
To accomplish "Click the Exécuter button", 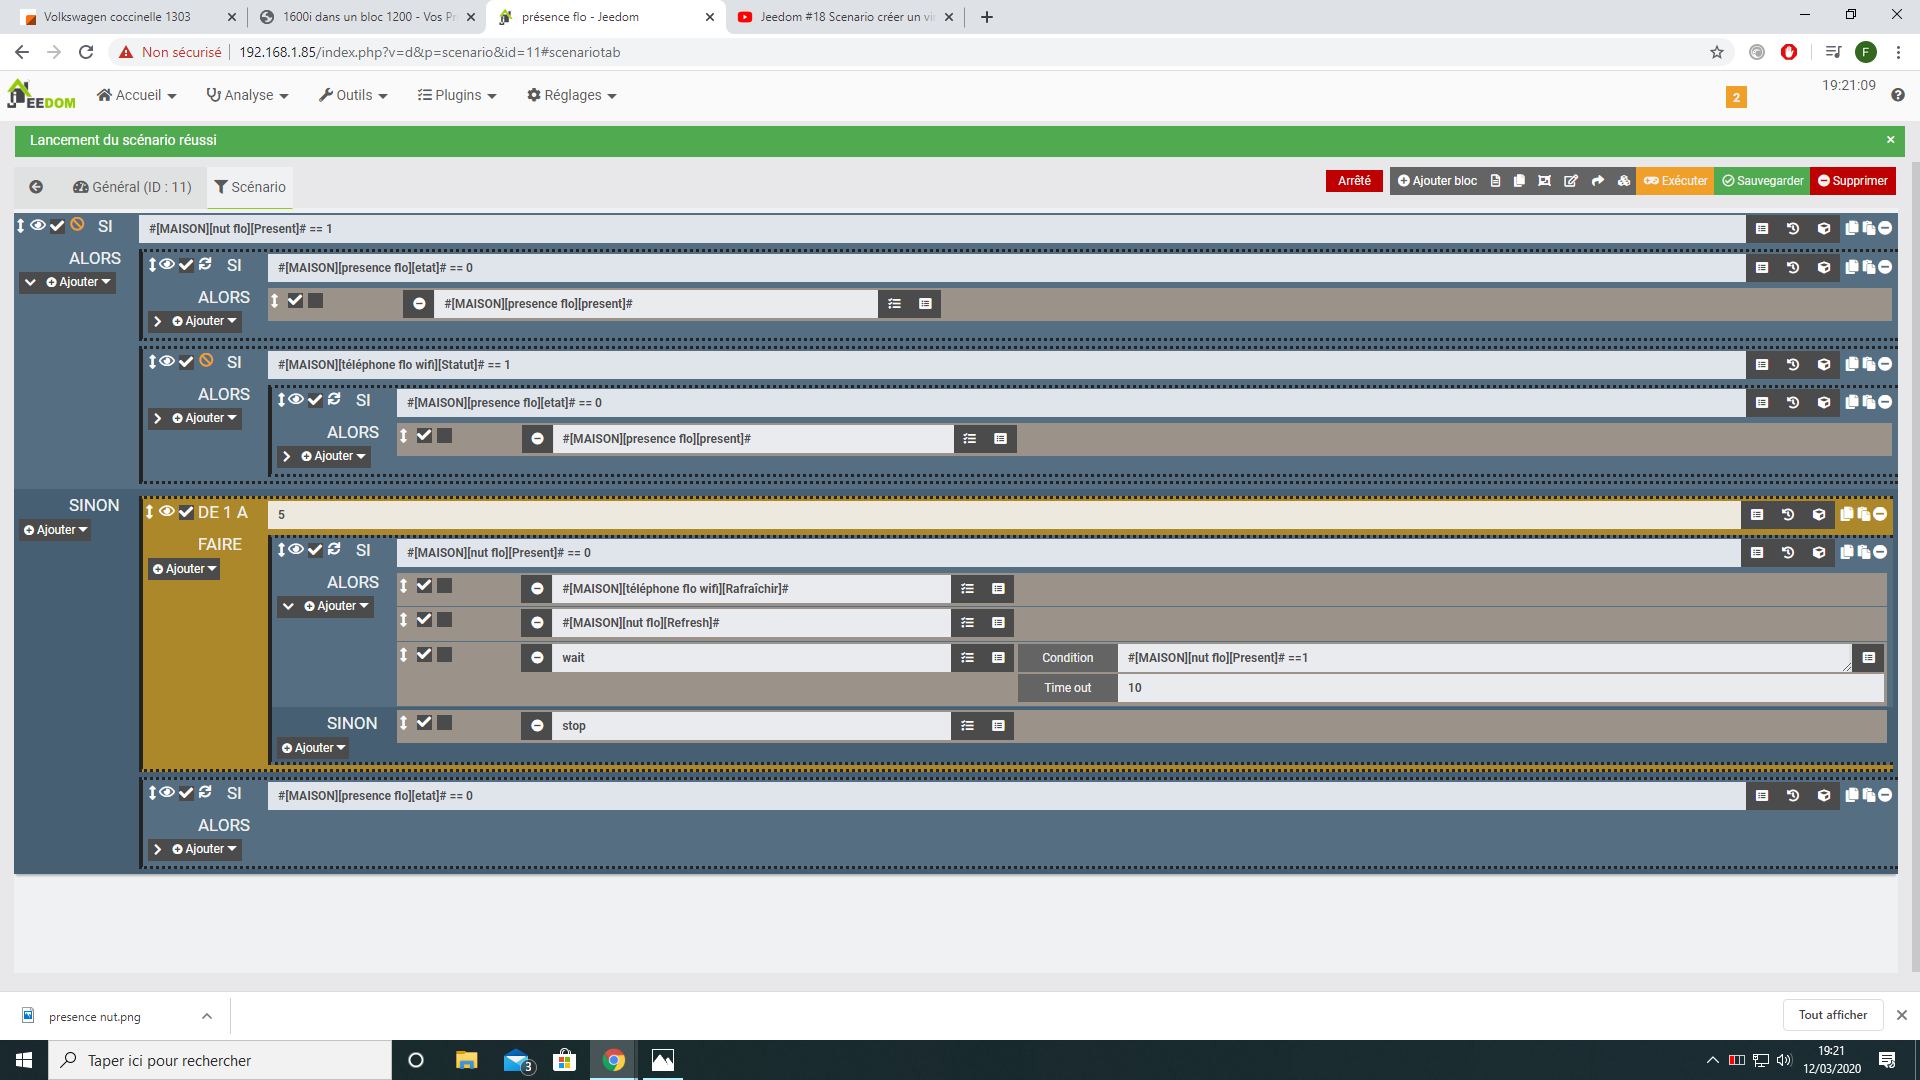I will point(1676,181).
